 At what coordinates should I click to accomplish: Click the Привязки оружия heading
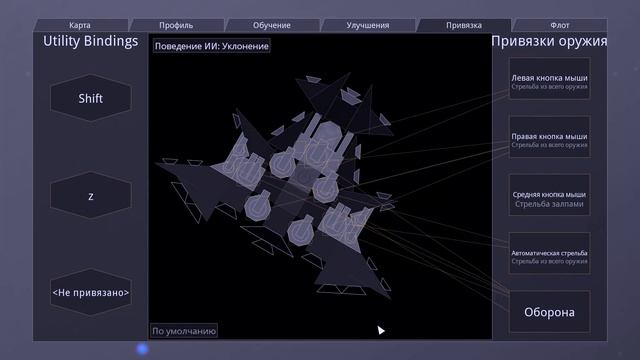click(x=549, y=41)
